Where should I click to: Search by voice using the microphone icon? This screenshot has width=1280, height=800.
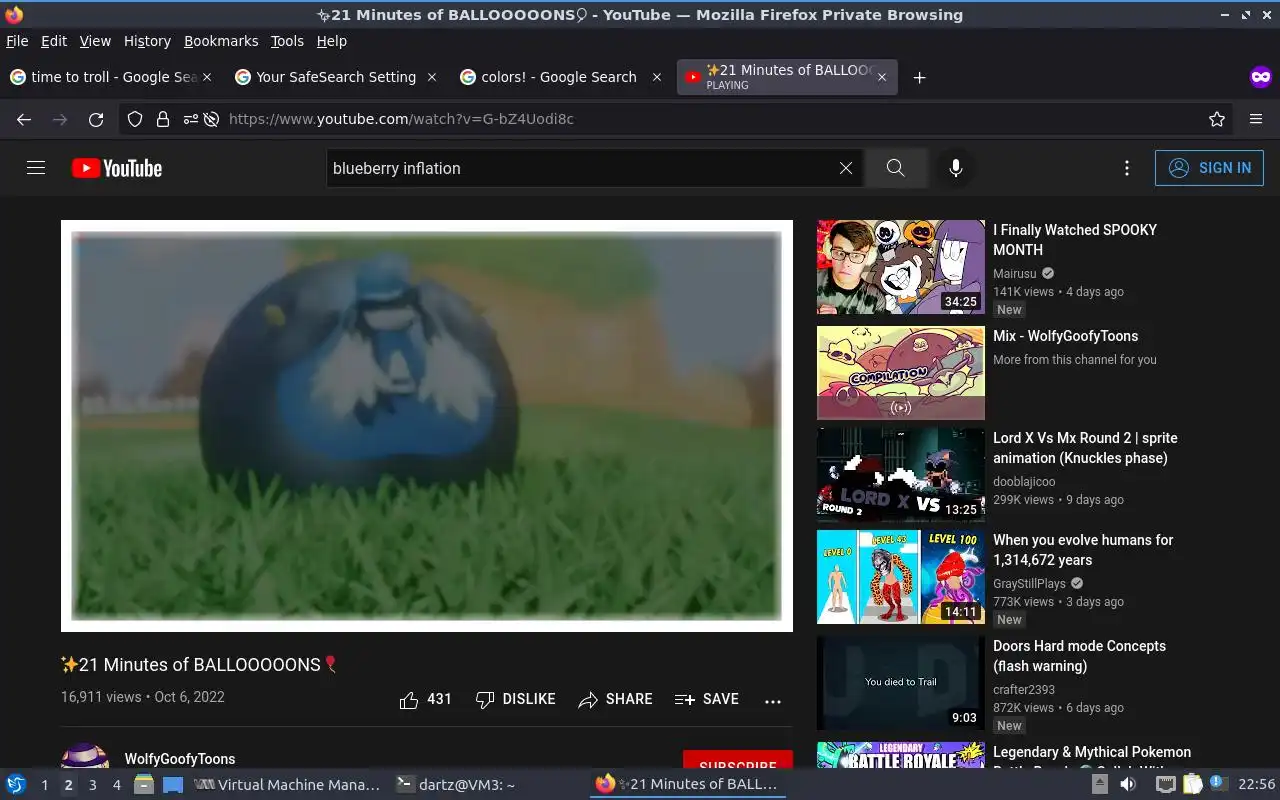click(956, 168)
